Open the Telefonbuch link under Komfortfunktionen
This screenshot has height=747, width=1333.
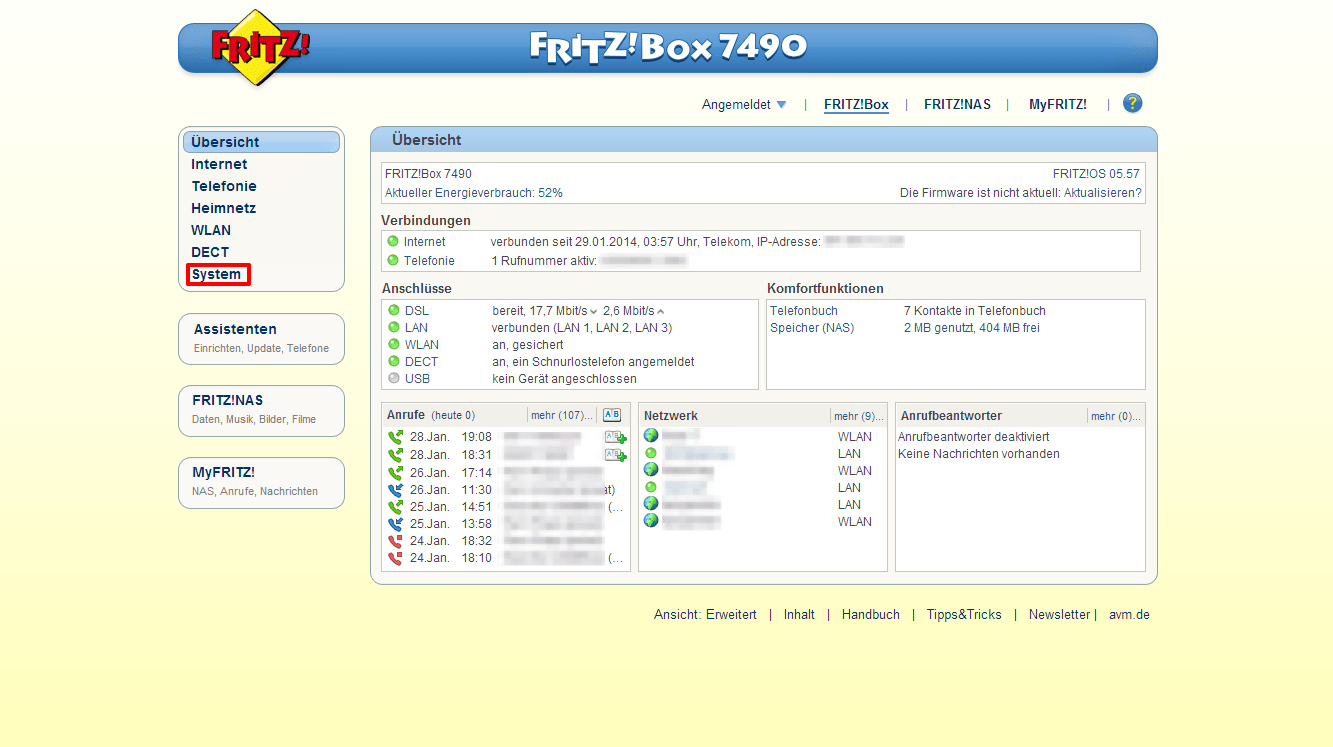(804, 311)
